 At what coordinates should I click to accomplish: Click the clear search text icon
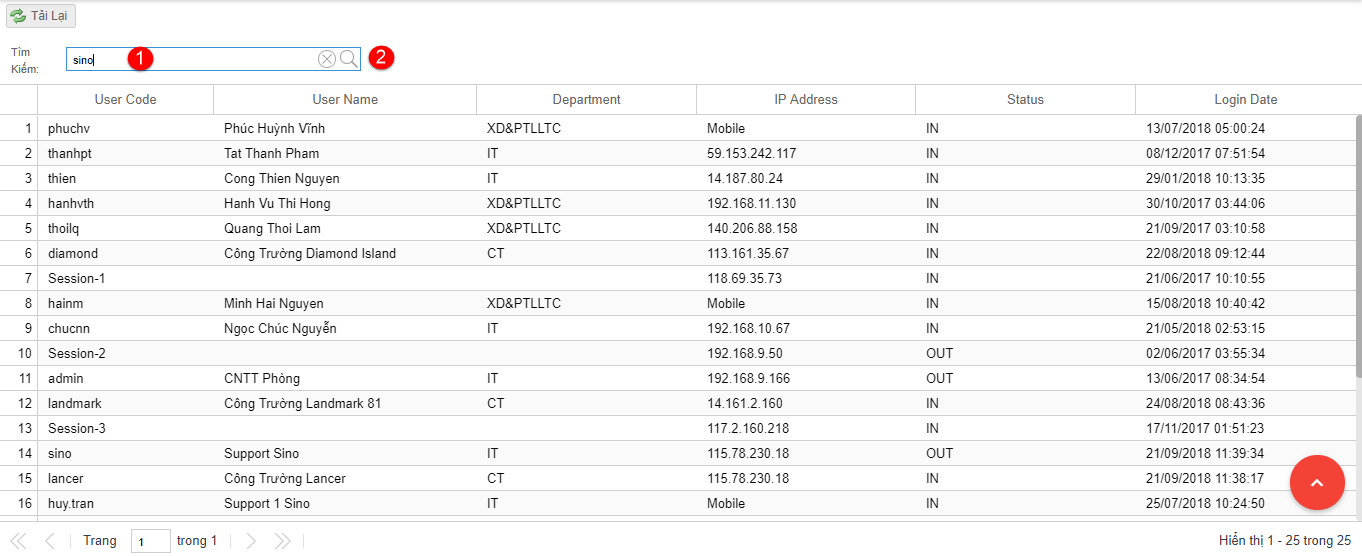click(x=327, y=60)
